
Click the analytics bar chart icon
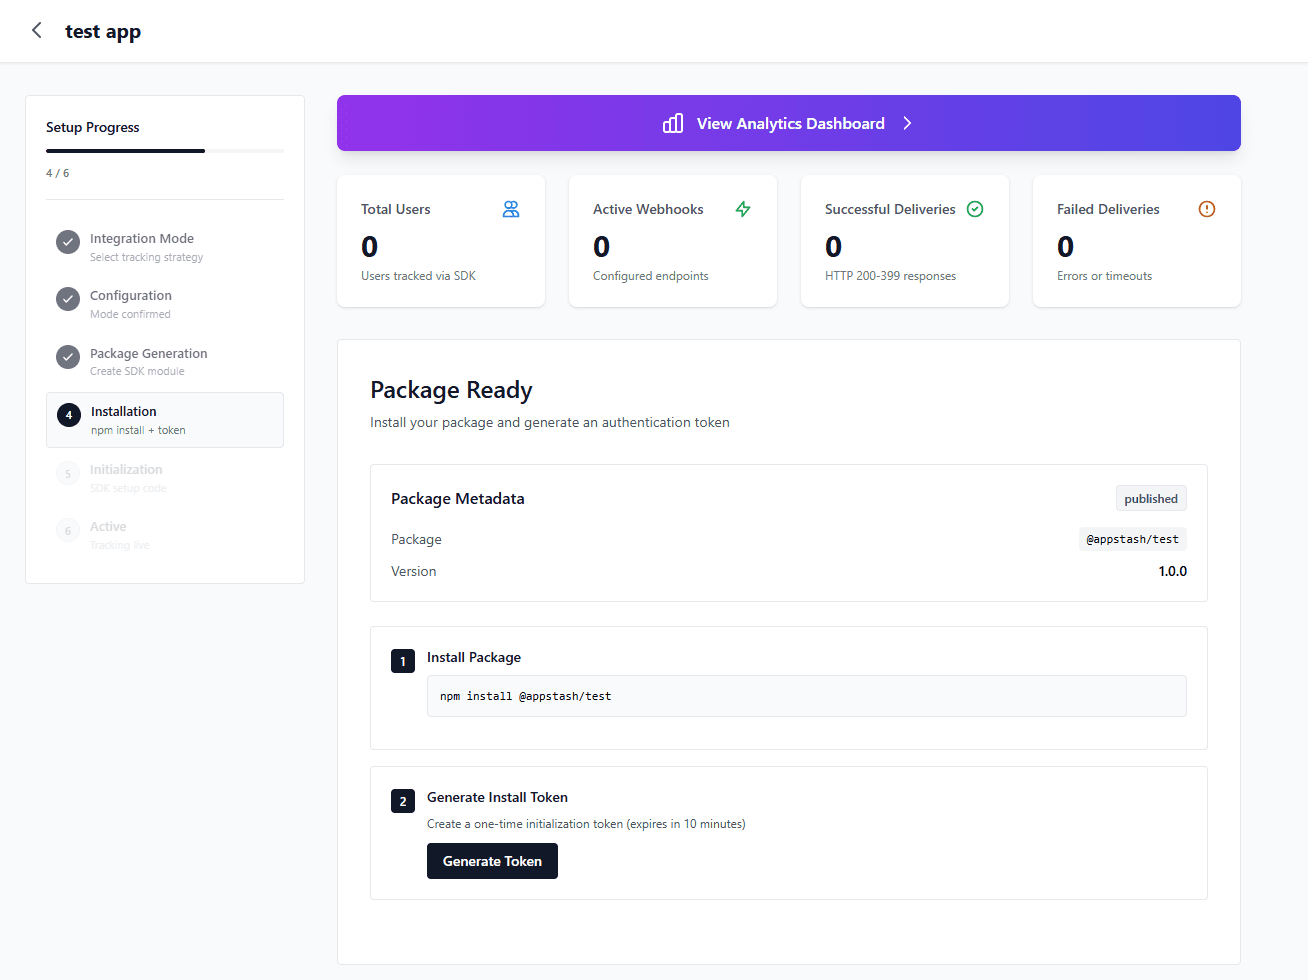click(672, 122)
